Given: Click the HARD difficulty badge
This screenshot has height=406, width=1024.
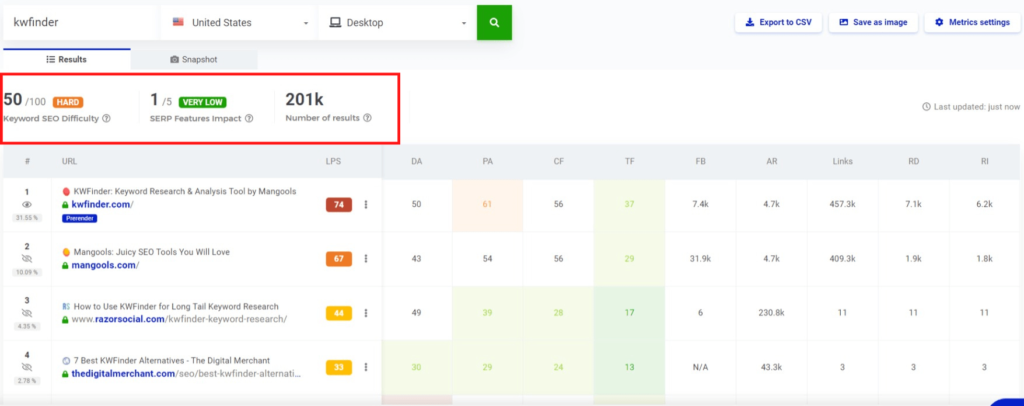Looking at the screenshot, I should (x=68, y=102).
